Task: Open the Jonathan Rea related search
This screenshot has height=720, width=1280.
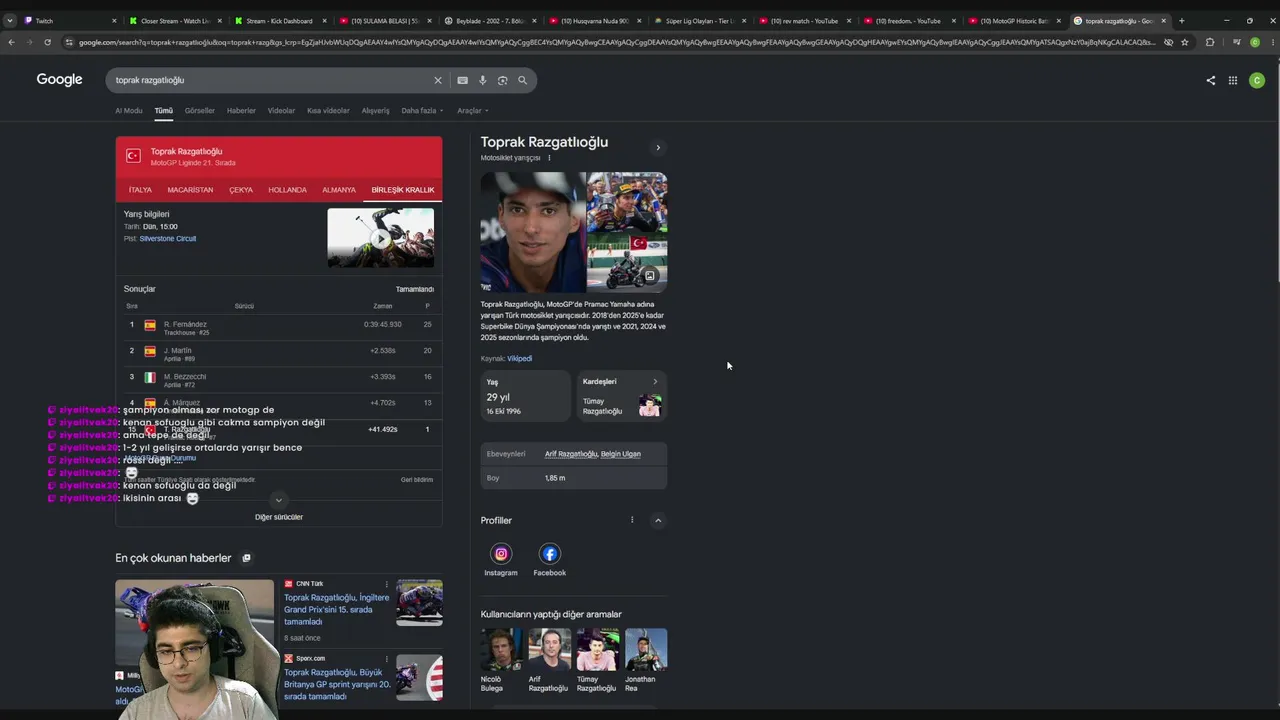Action: (x=646, y=660)
